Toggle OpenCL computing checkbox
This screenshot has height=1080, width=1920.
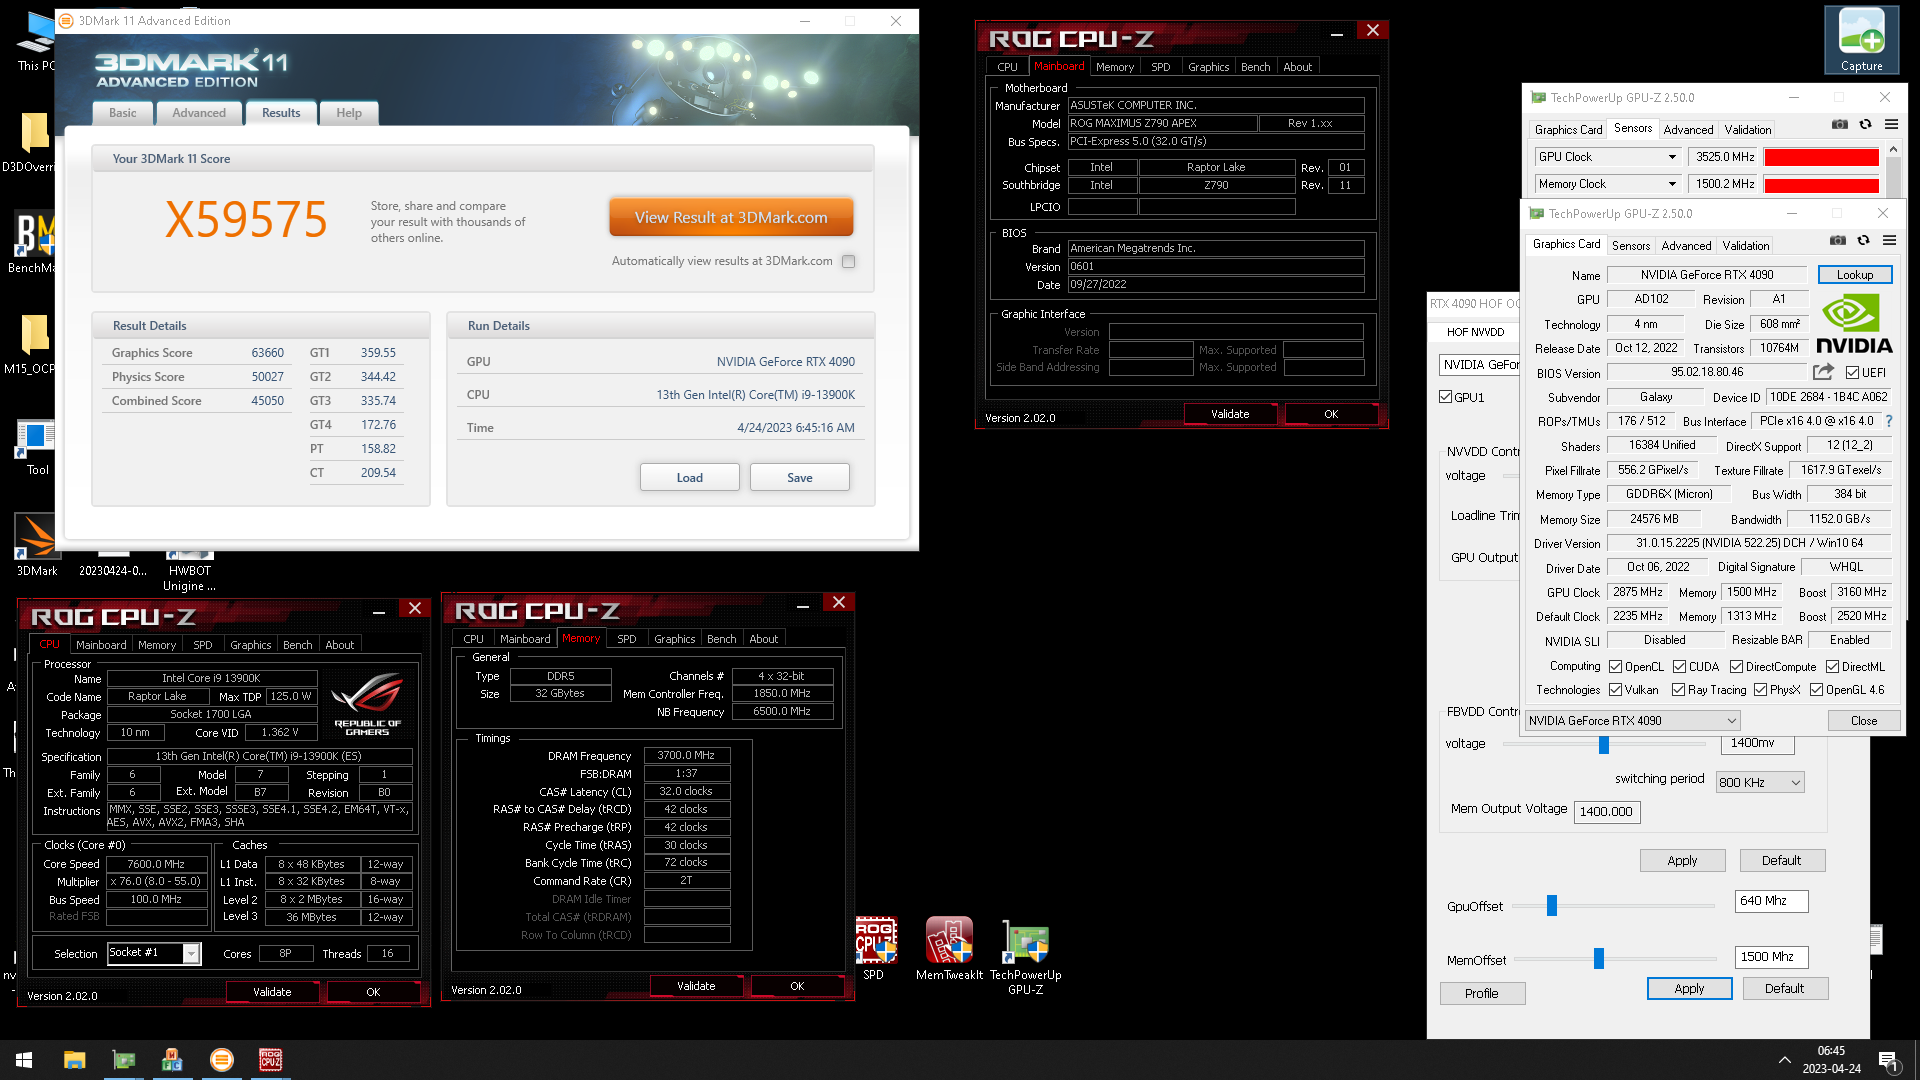(x=1615, y=667)
